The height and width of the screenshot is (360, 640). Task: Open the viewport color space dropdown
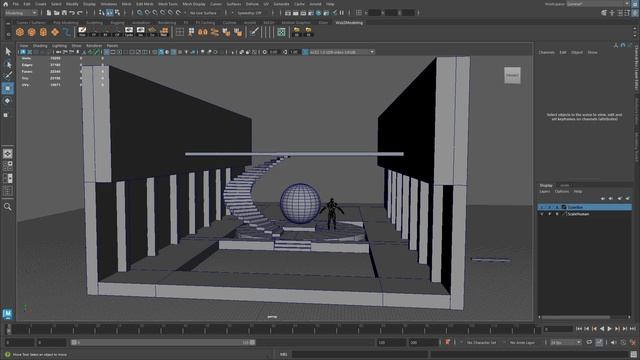[341, 52]
